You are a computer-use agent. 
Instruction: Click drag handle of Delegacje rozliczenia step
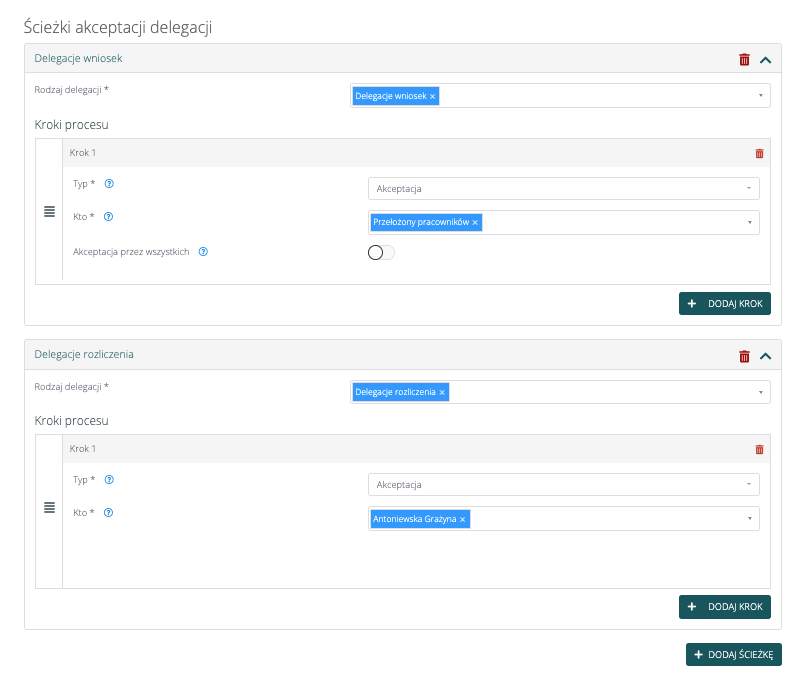49,508
